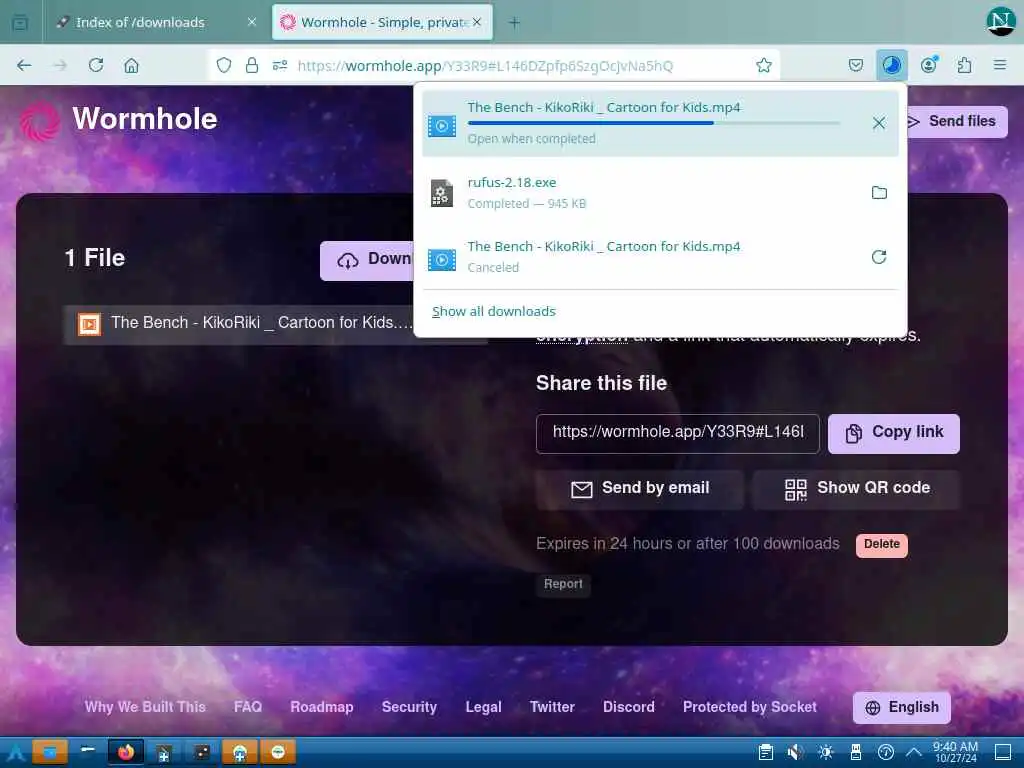
Task: Open the Roadmap footer link
Action: point(321,707)
